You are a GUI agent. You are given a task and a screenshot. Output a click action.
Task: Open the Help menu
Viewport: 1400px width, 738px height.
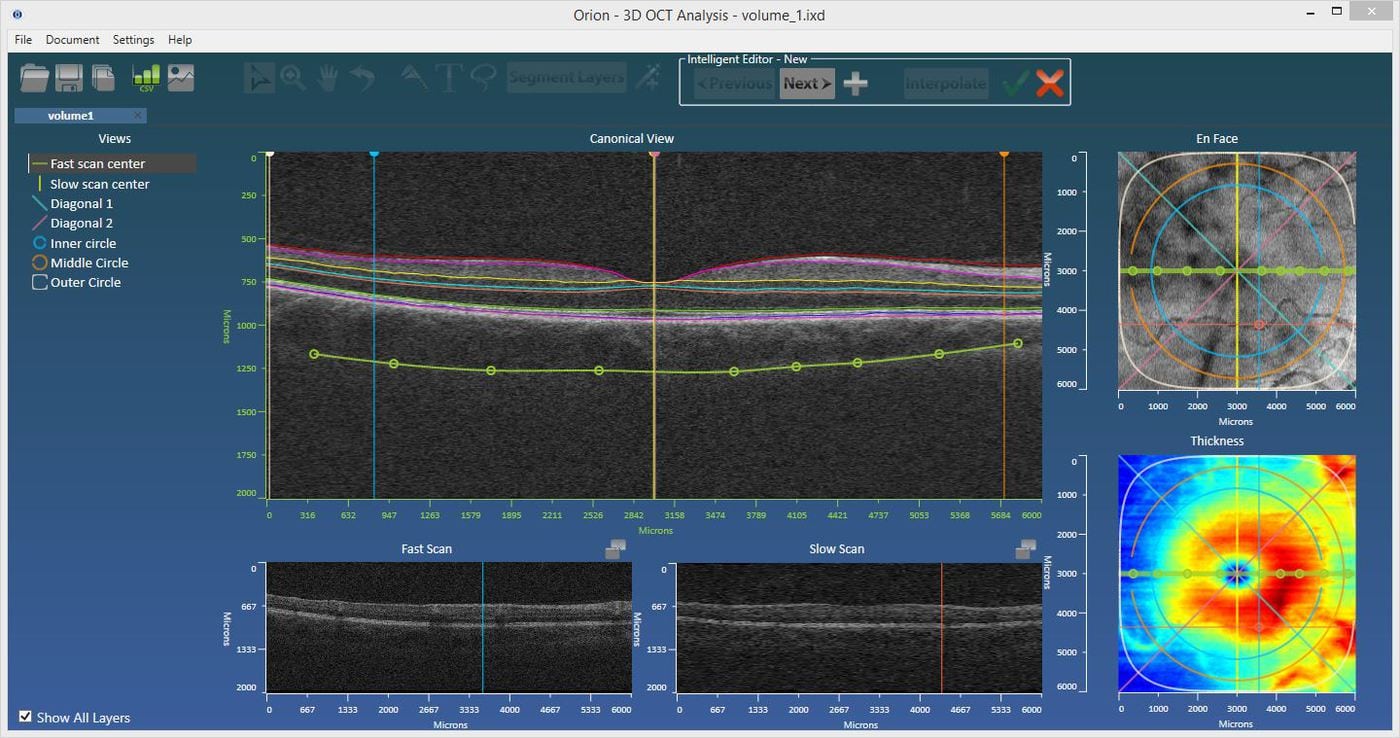point(180,40)
